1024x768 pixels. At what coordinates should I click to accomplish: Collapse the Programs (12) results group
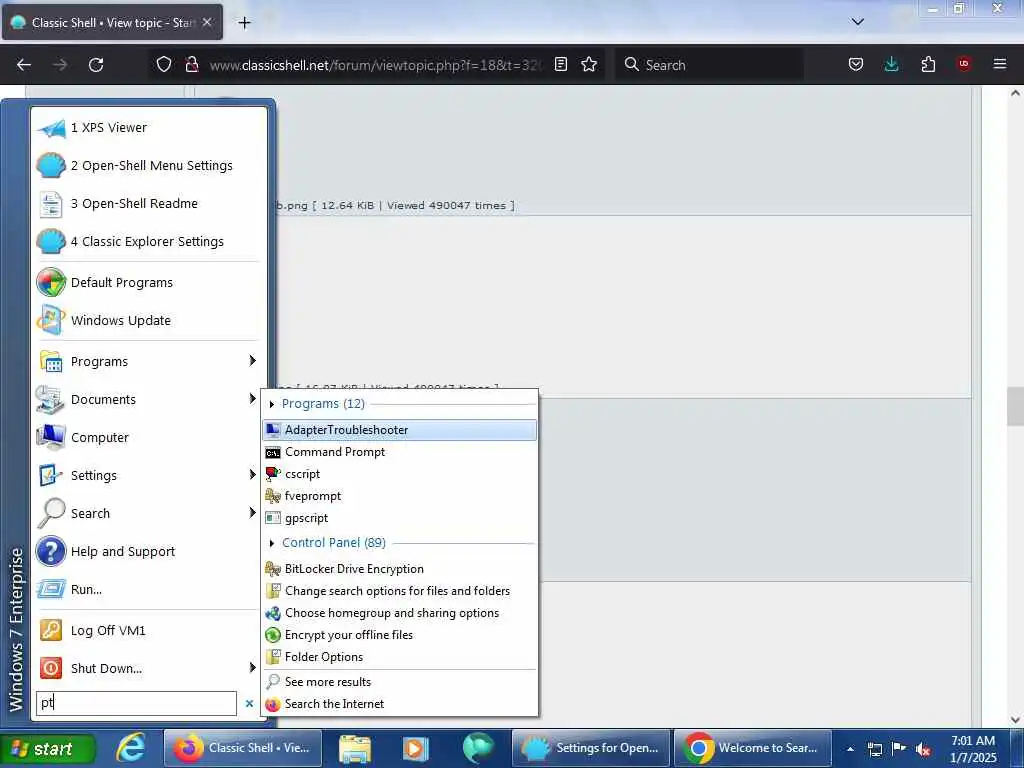pos(272,404)
